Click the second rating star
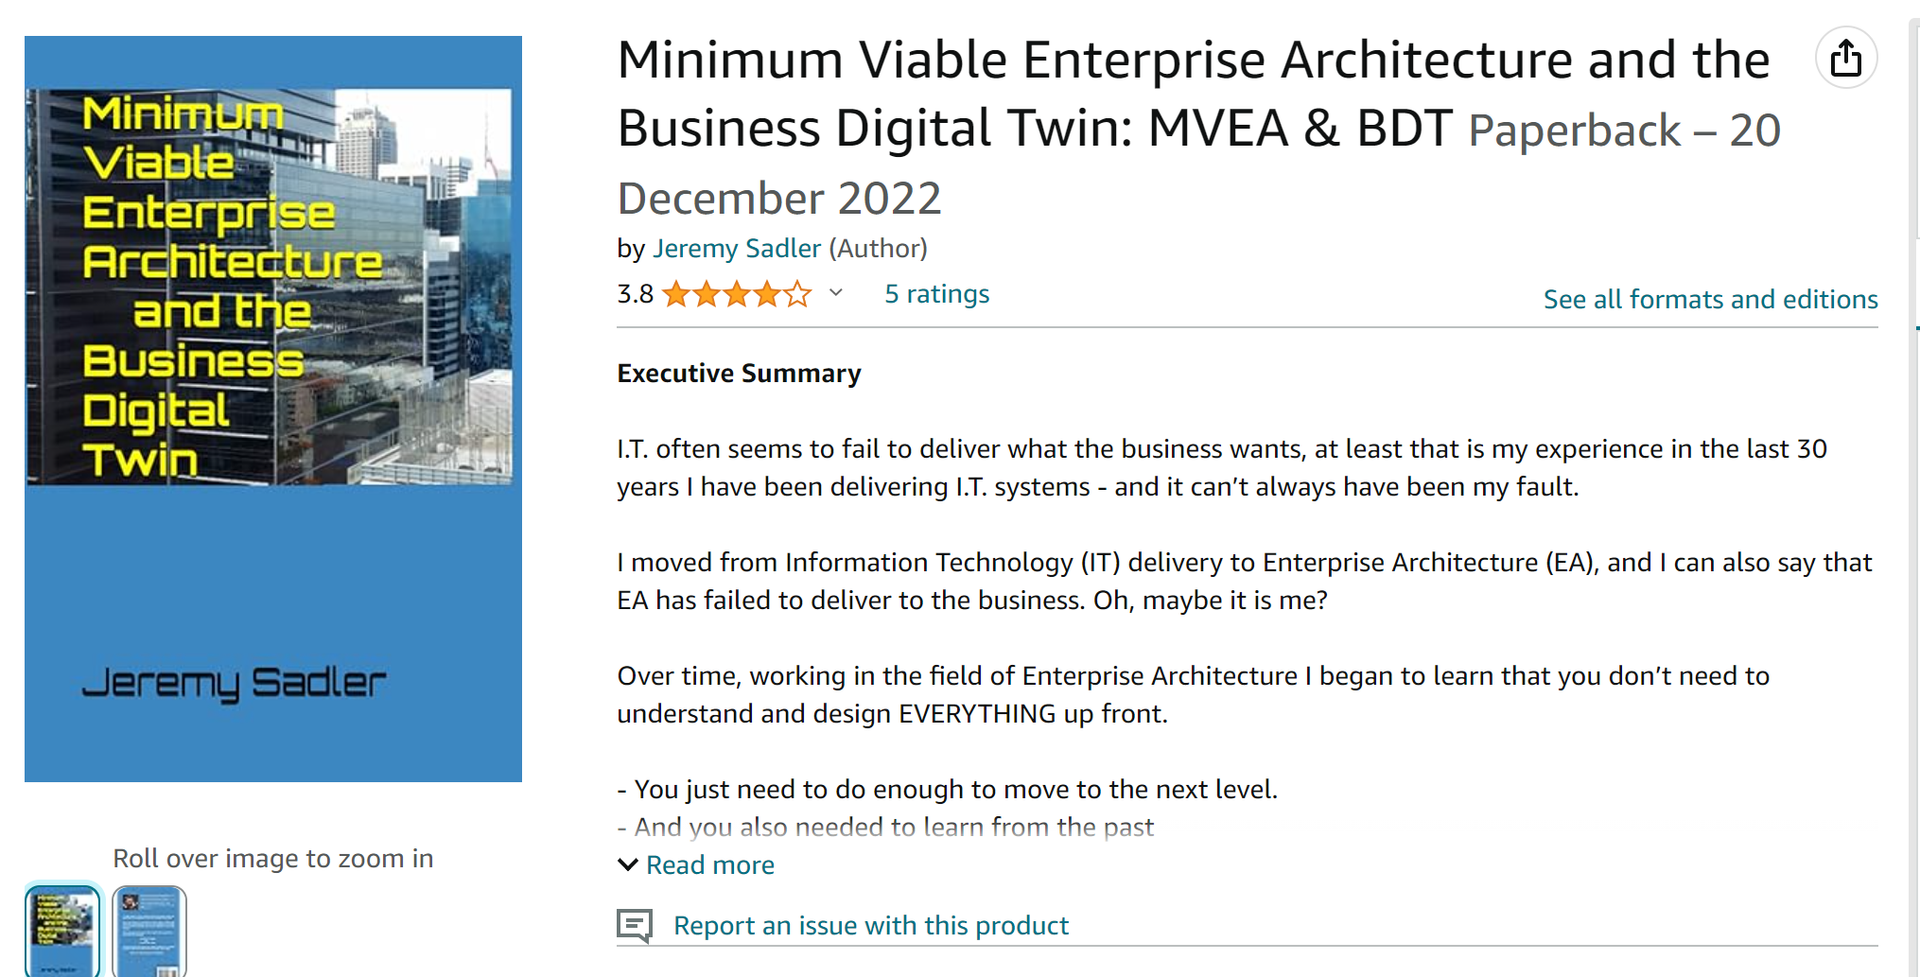Viewport: 1920px width, 977px height. [708, 293]
